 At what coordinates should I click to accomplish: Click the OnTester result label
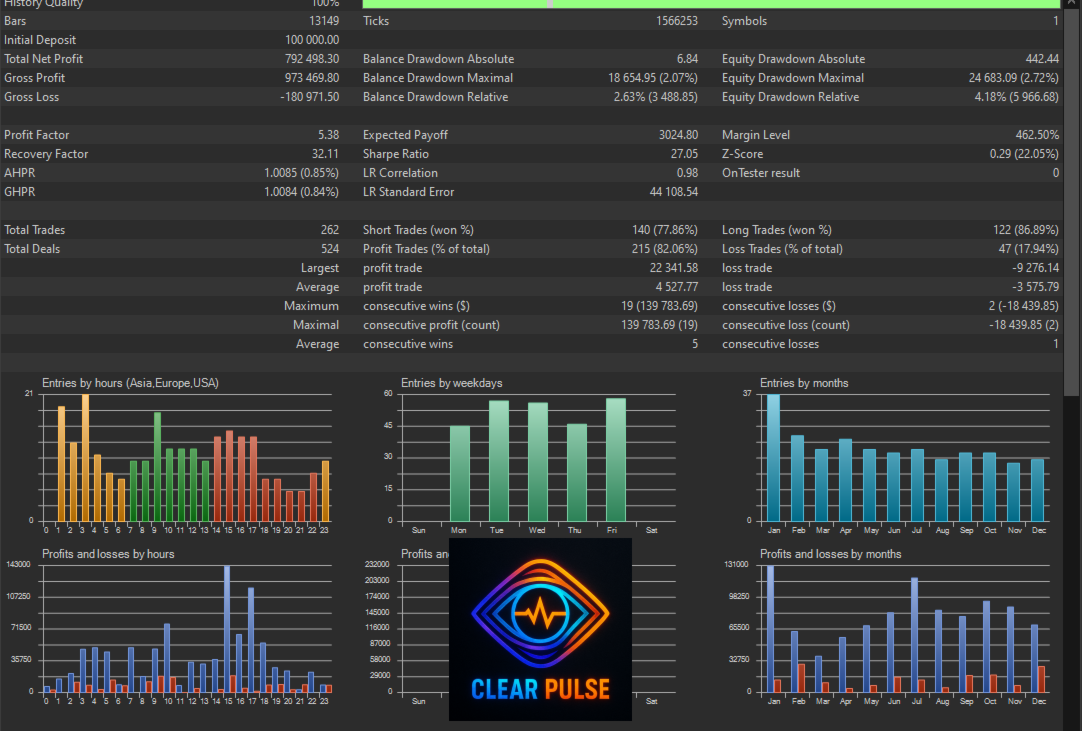pos(761,173)
